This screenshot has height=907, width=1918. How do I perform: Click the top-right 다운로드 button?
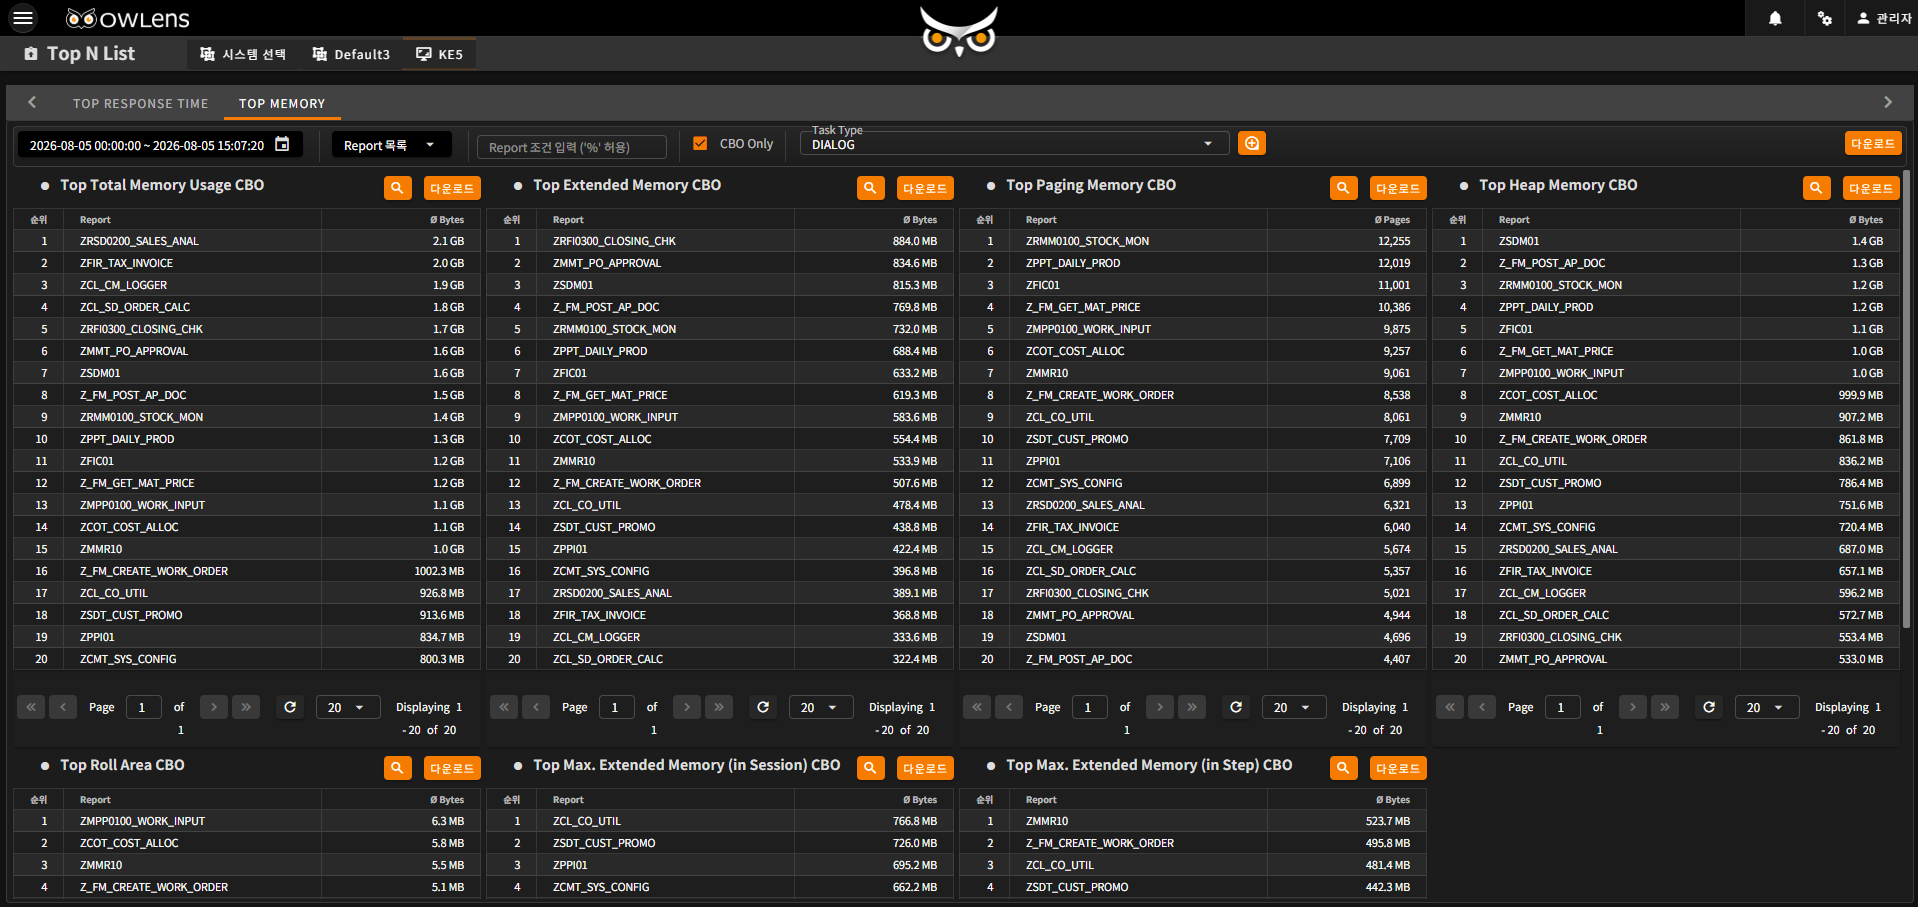coord(1872,143)
